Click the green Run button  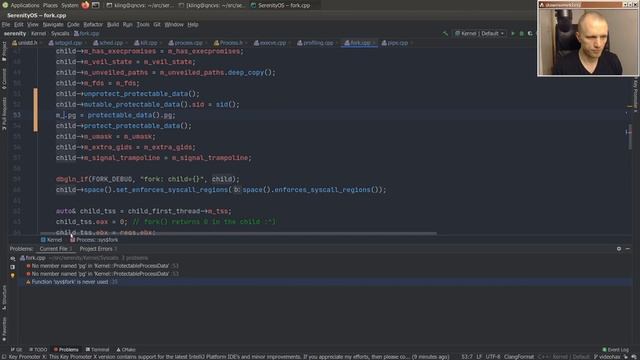pos(513,33)
